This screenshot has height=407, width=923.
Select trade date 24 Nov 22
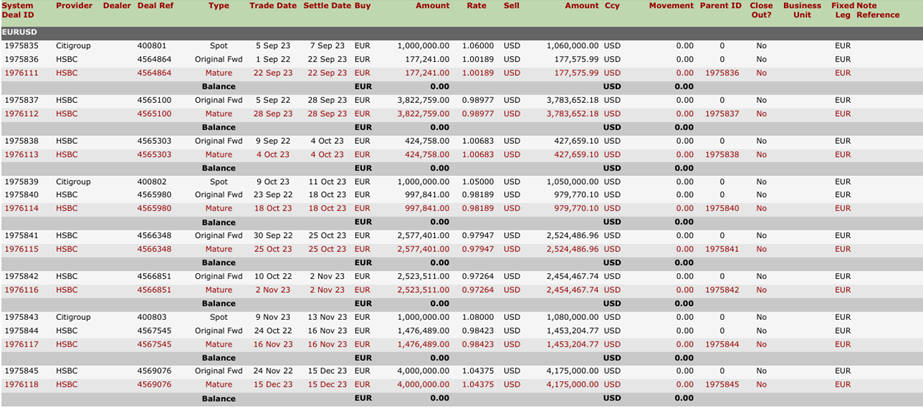tap(271, 371)
